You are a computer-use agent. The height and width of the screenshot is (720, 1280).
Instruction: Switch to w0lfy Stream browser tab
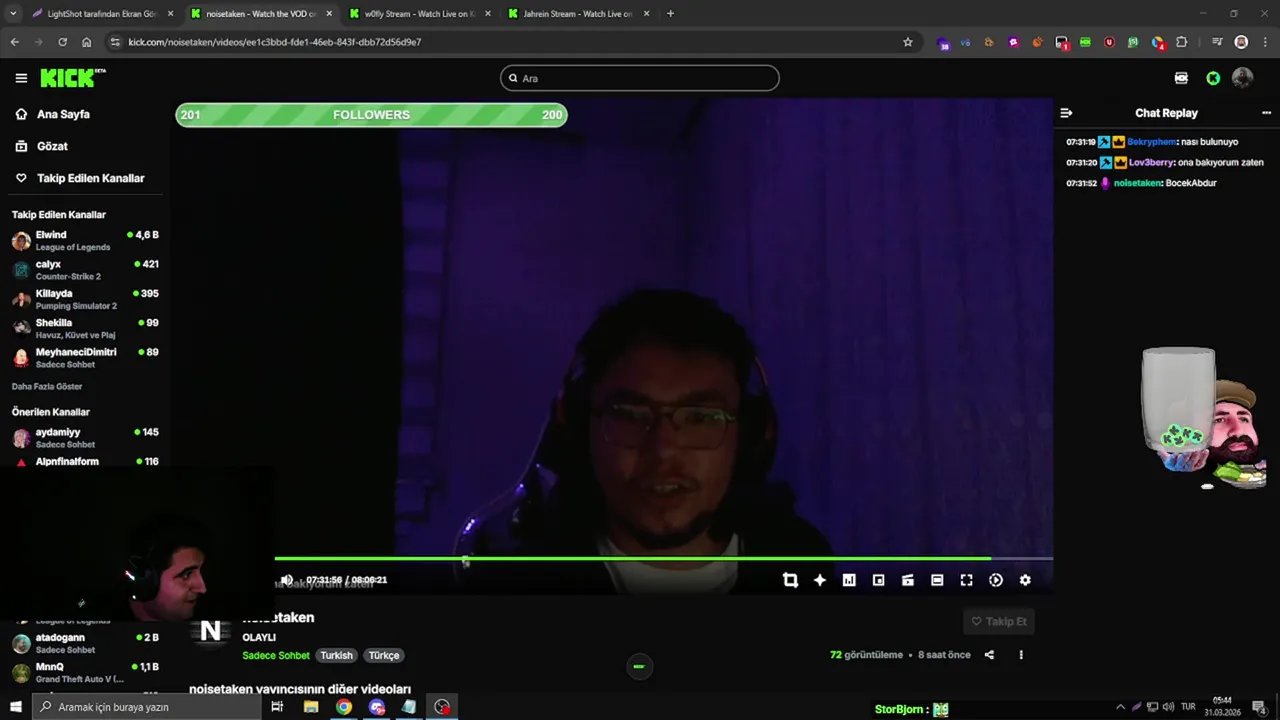(420, 14)
